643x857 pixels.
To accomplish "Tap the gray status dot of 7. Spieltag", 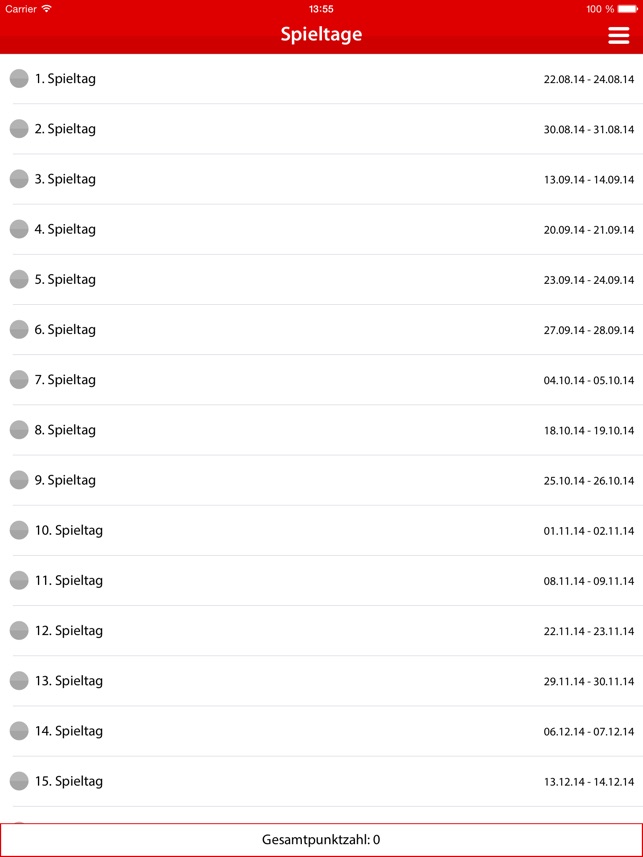I will (x=19, y=380).
